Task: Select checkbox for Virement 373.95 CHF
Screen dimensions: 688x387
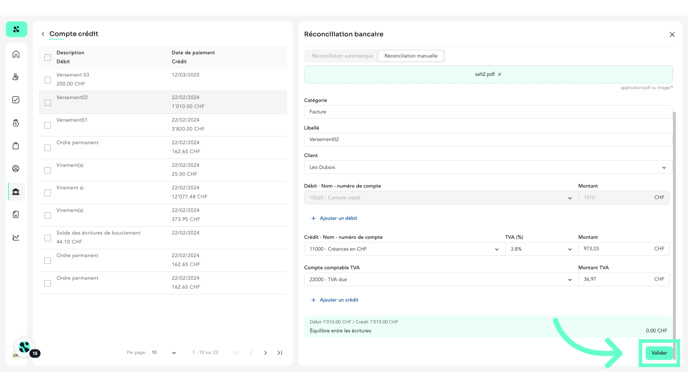Action: click(47, 215)
